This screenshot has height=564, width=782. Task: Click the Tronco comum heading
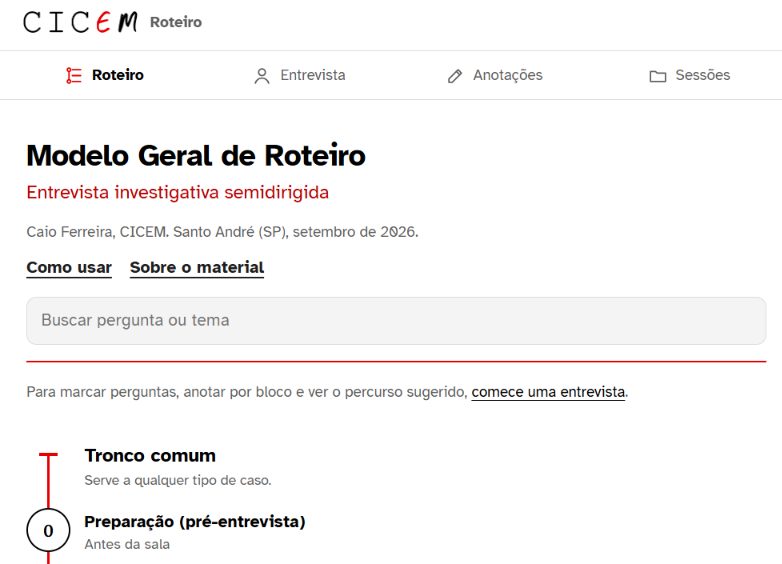(x=150, y=456)
